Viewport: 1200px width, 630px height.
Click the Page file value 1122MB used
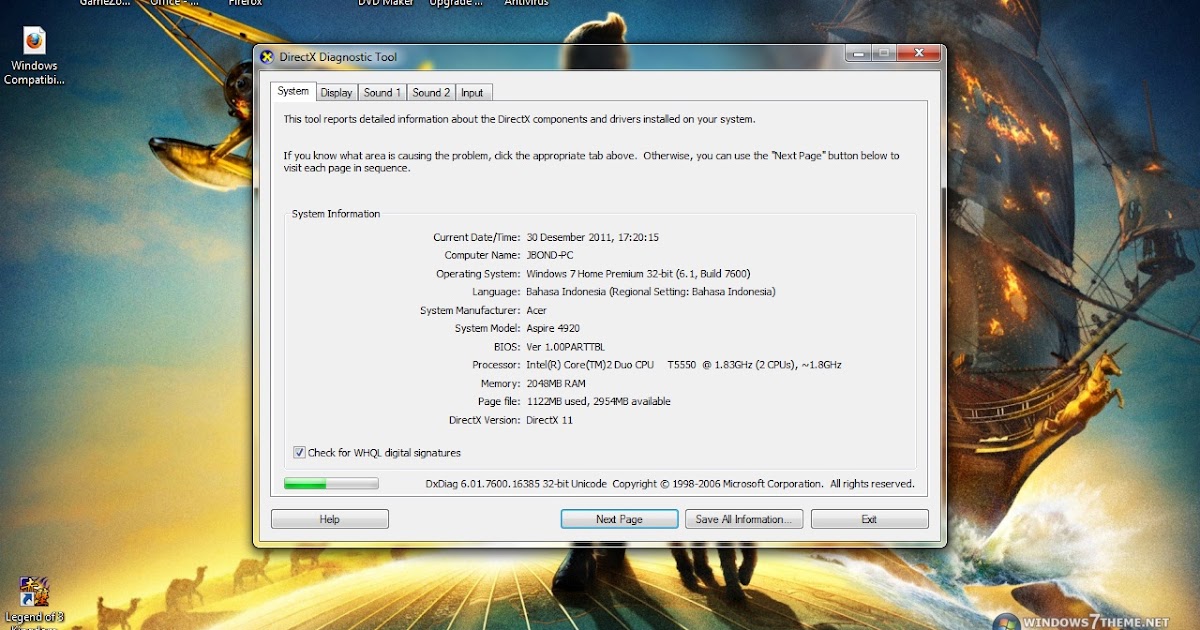point(598,401)
